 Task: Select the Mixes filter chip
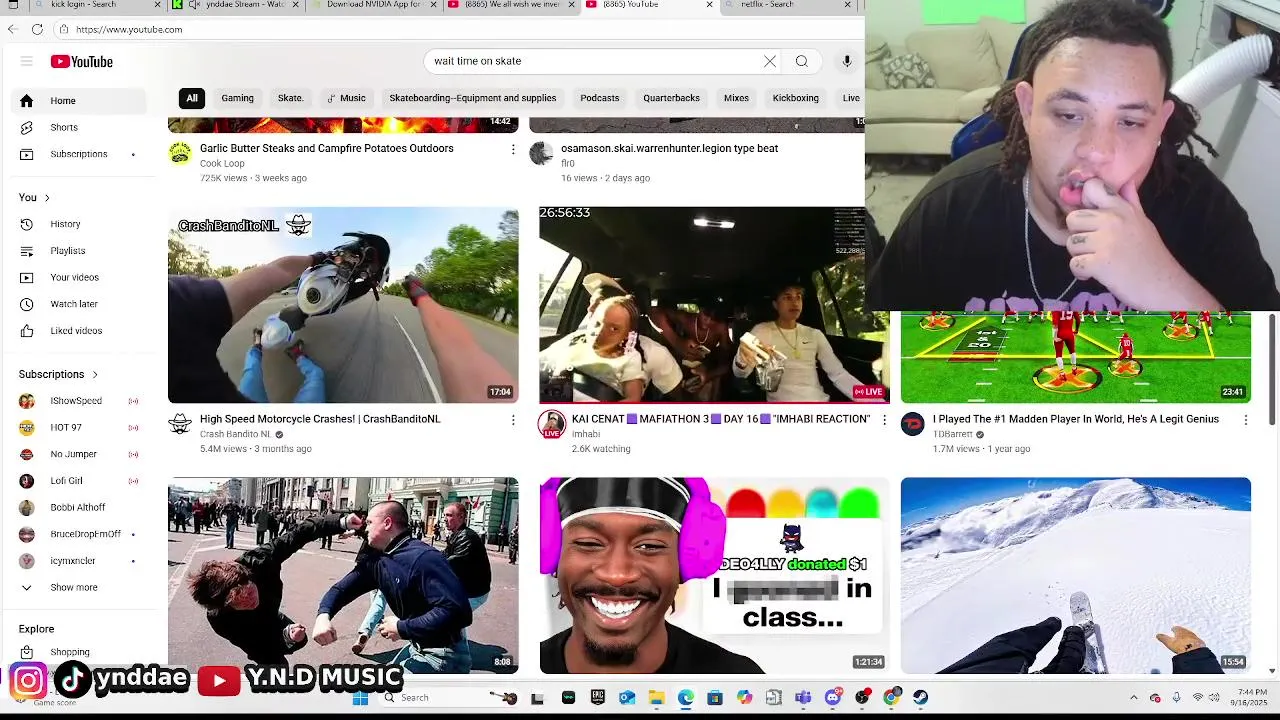(x=736, y=98)
